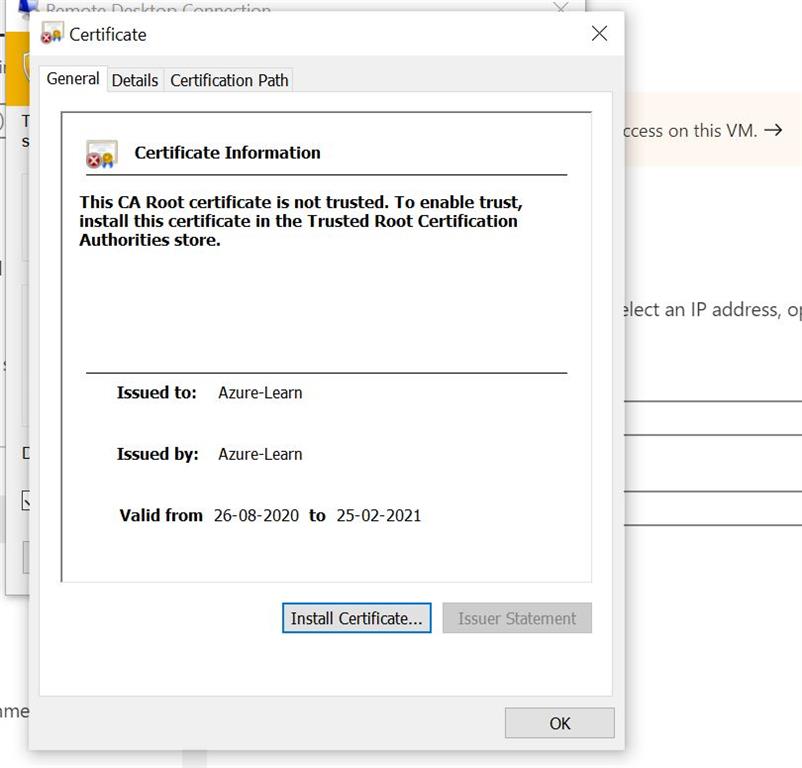Click the Certificate Information icon with red badge

100,152
